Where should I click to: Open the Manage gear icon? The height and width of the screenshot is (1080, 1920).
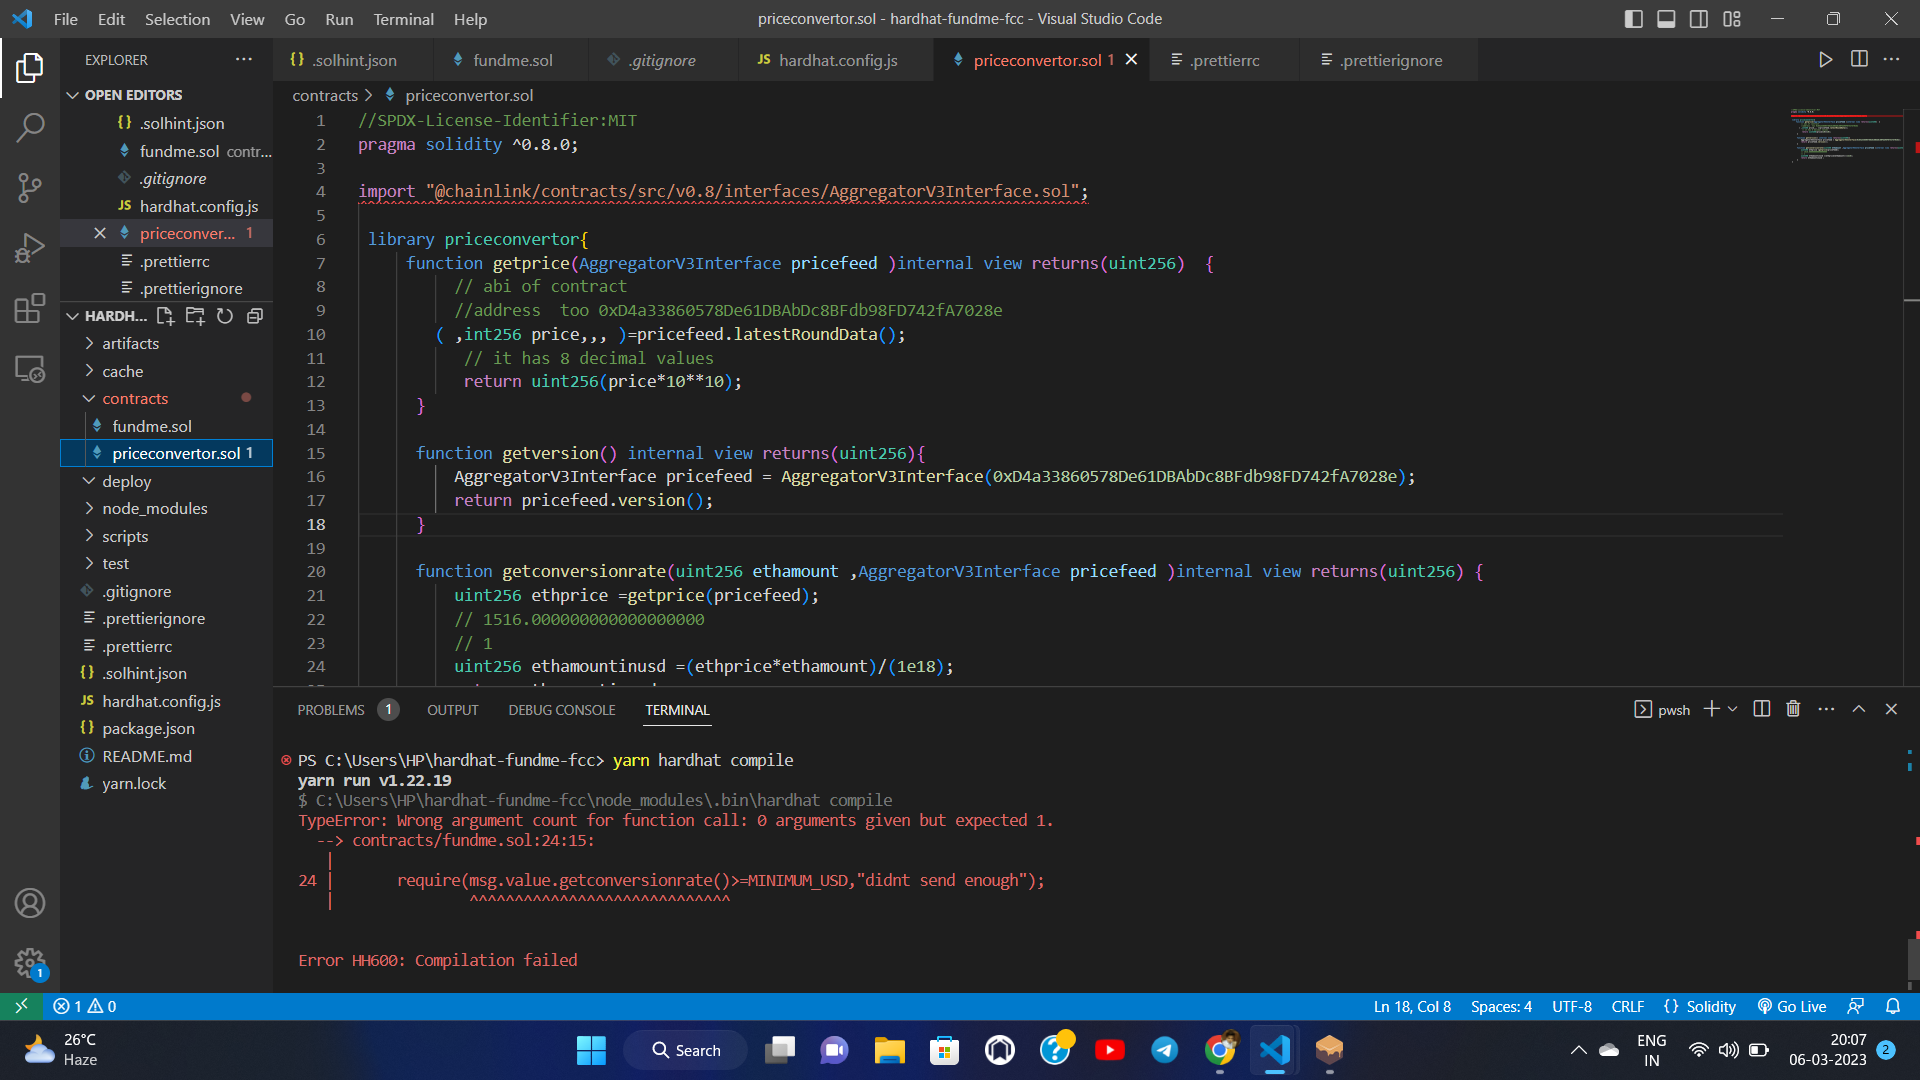coord(30,963)
